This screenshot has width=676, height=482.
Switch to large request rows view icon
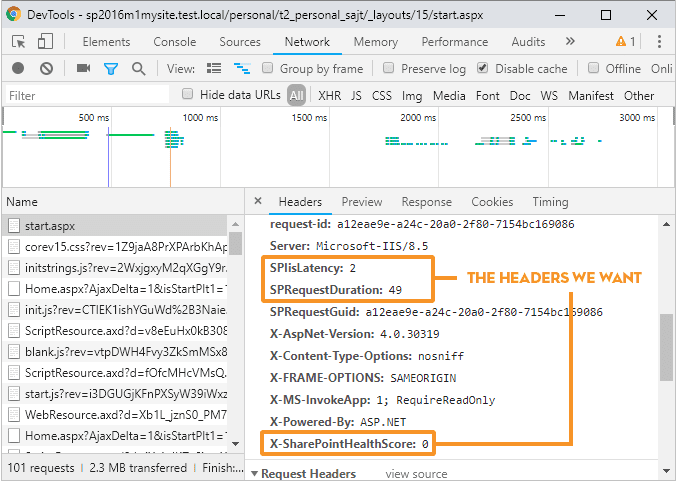214,68
